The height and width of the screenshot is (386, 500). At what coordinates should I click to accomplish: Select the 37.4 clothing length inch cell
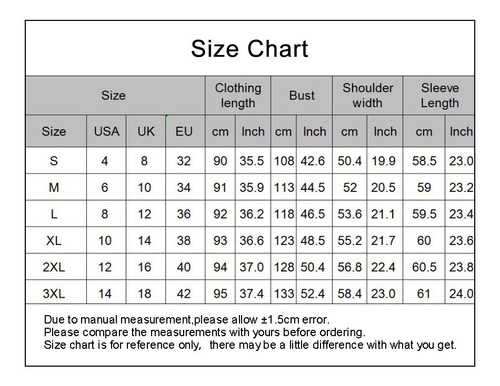tap(251, 294)
